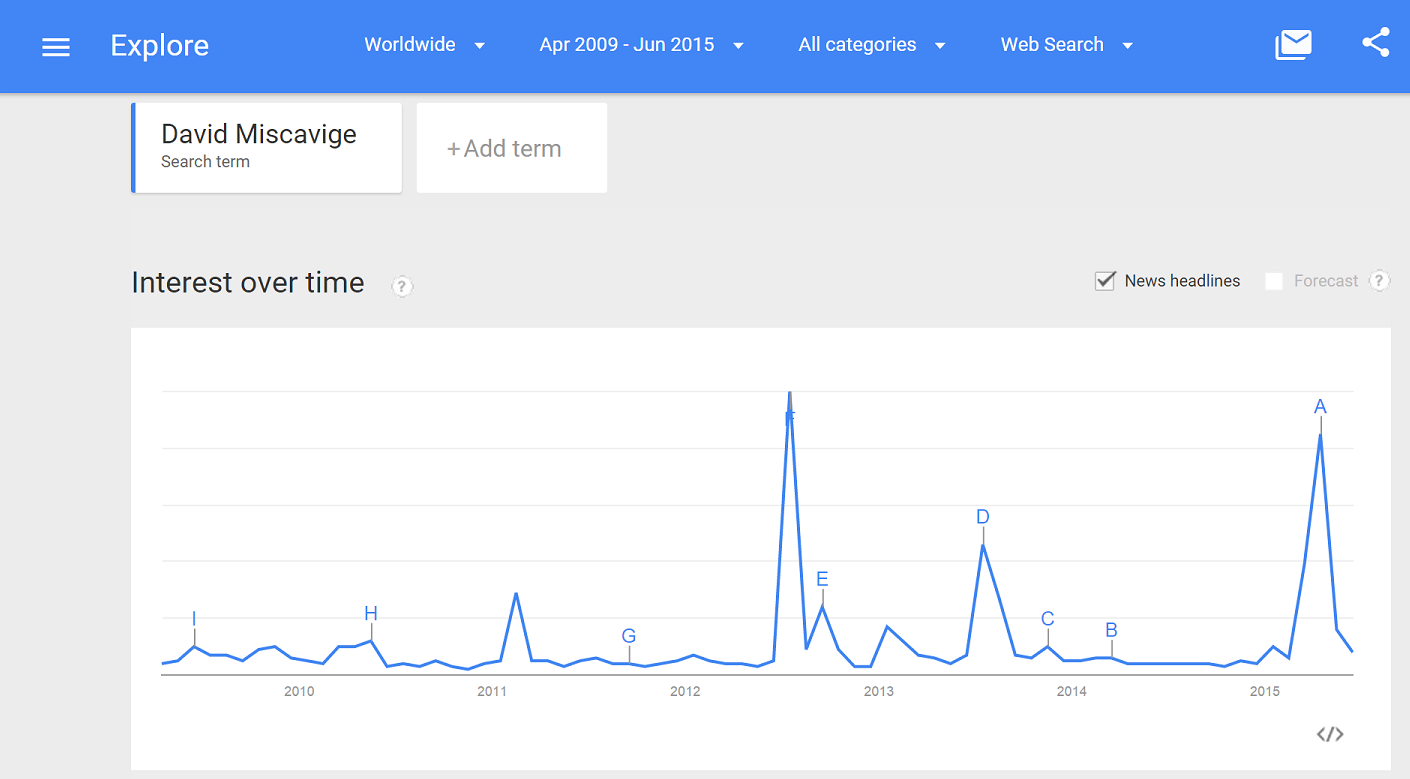Uncheck the News headlines checkbox

click(1105, 281)
